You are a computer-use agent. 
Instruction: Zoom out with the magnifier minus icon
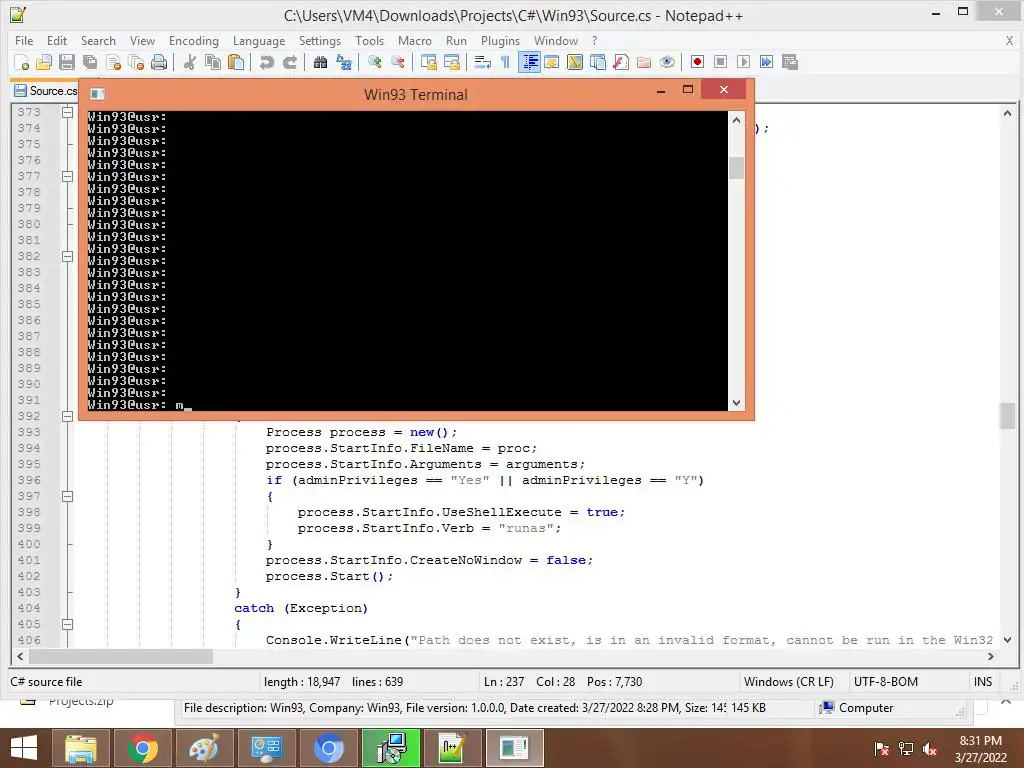pos(397,62)
